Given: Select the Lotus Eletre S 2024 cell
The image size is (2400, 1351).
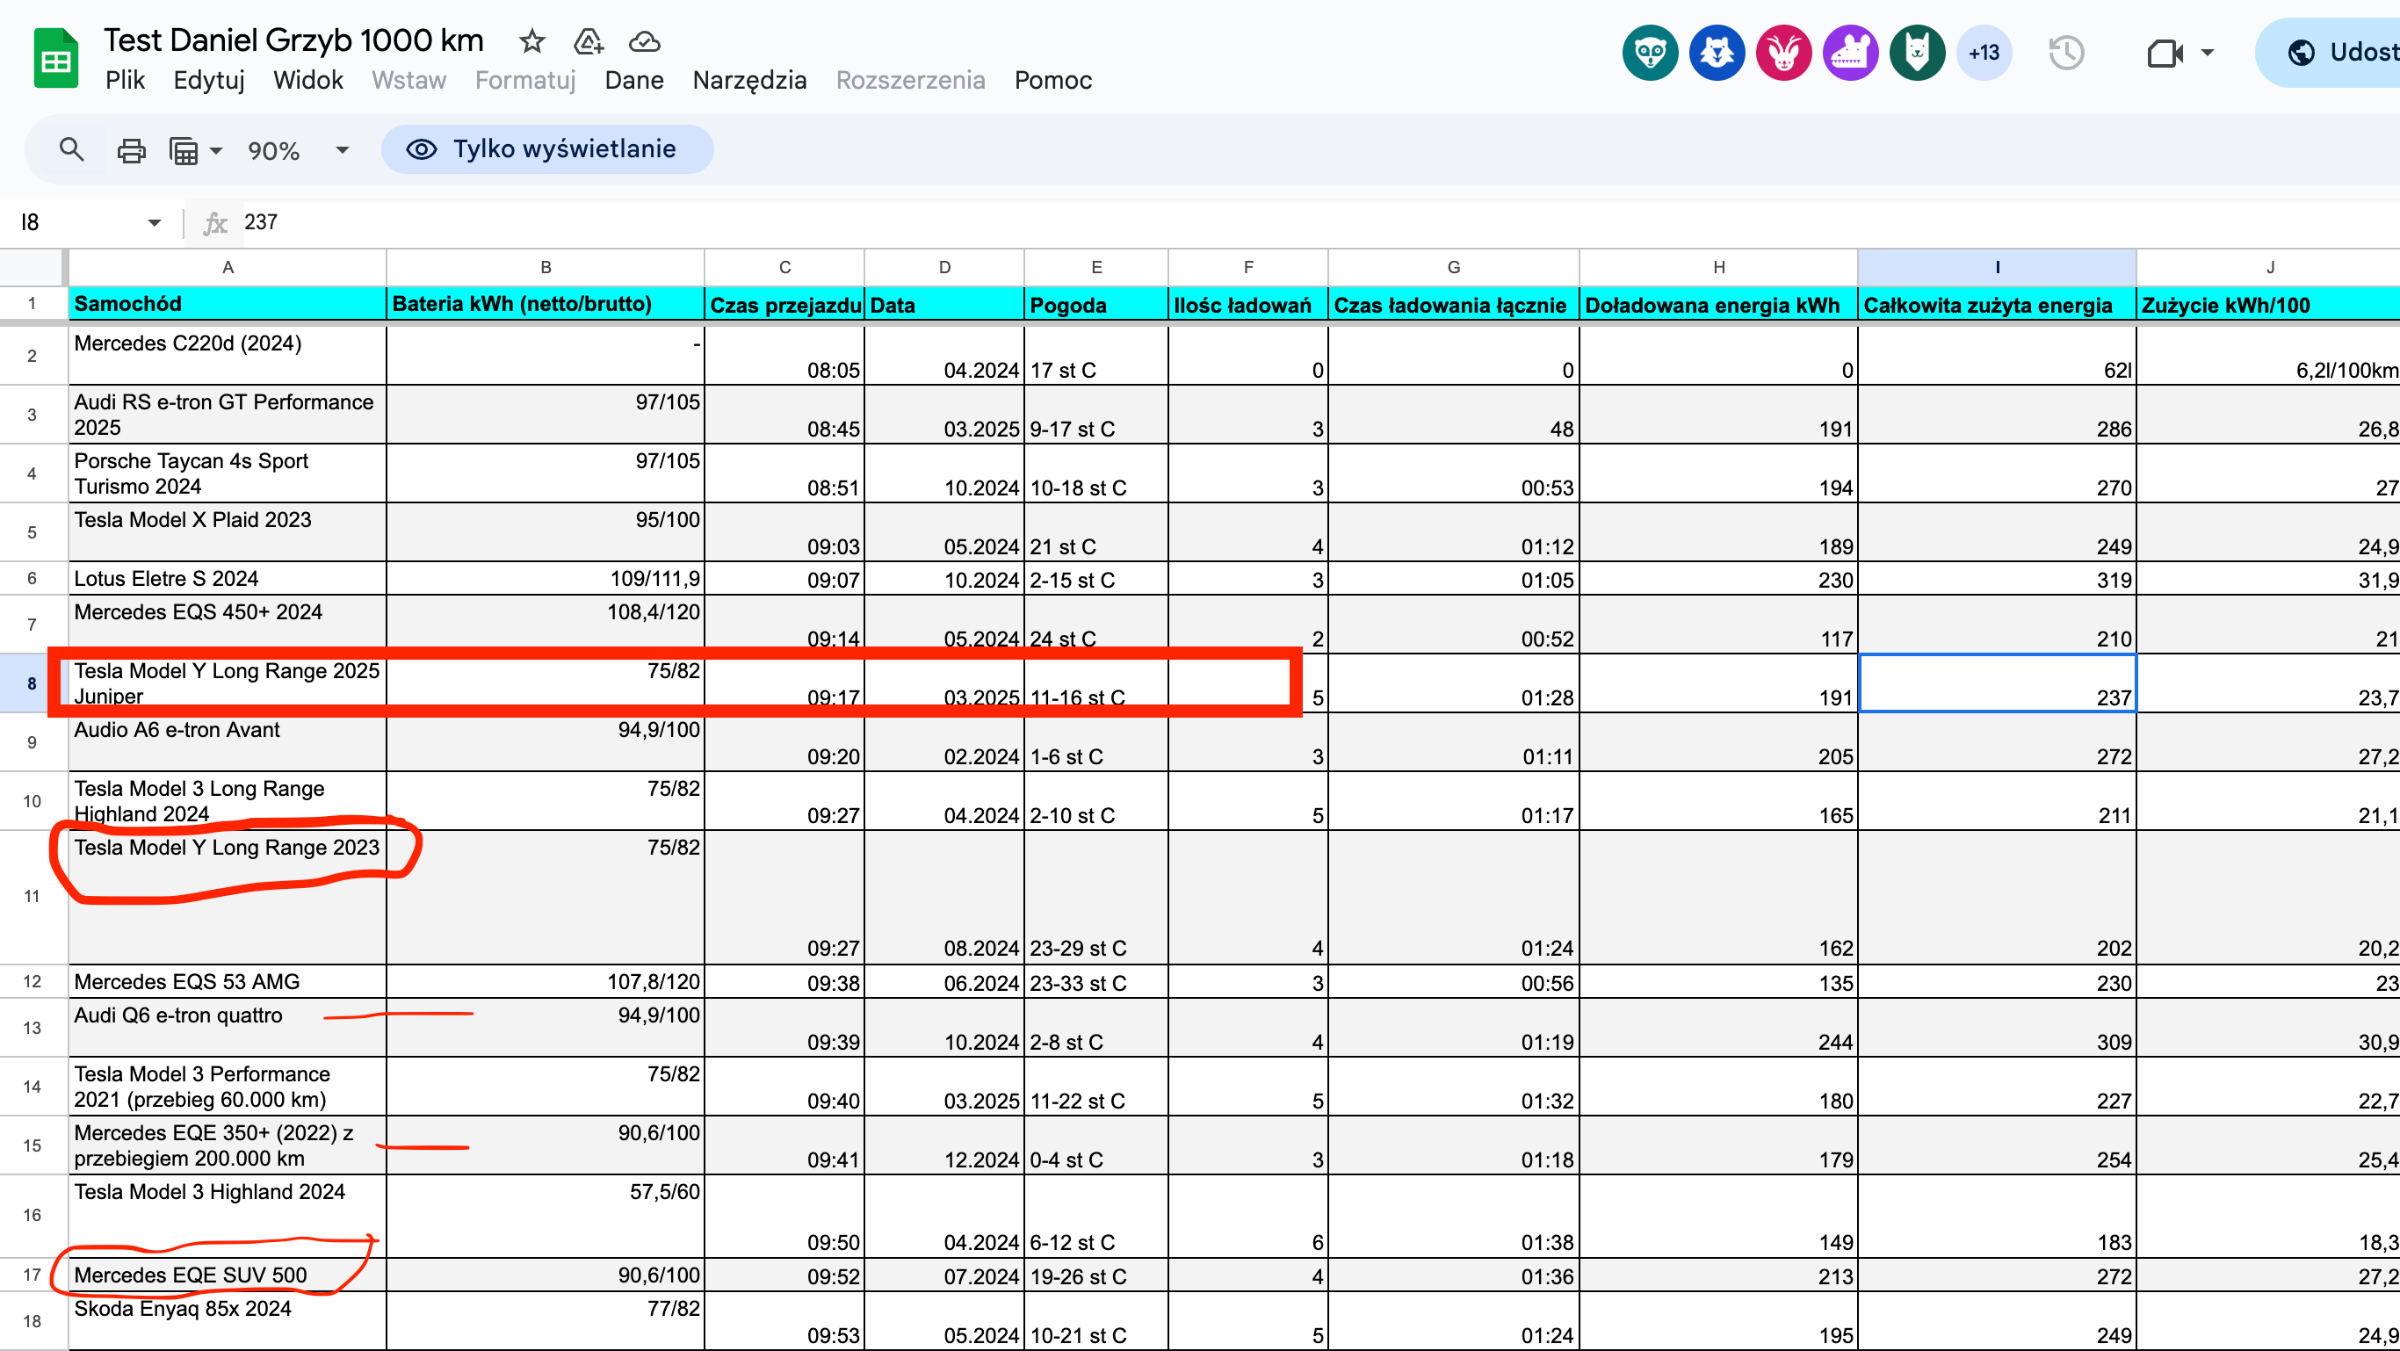Looking at the screenshot, I should tap(228, 579).
